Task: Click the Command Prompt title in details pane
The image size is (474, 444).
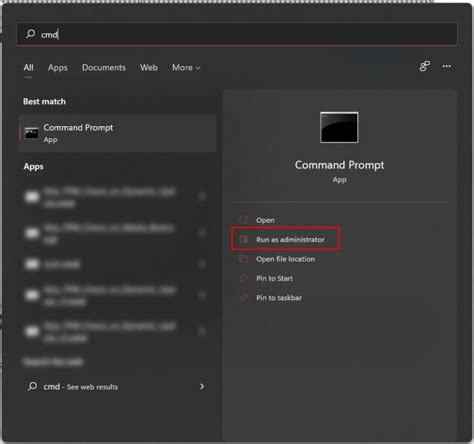Action: 339,165
